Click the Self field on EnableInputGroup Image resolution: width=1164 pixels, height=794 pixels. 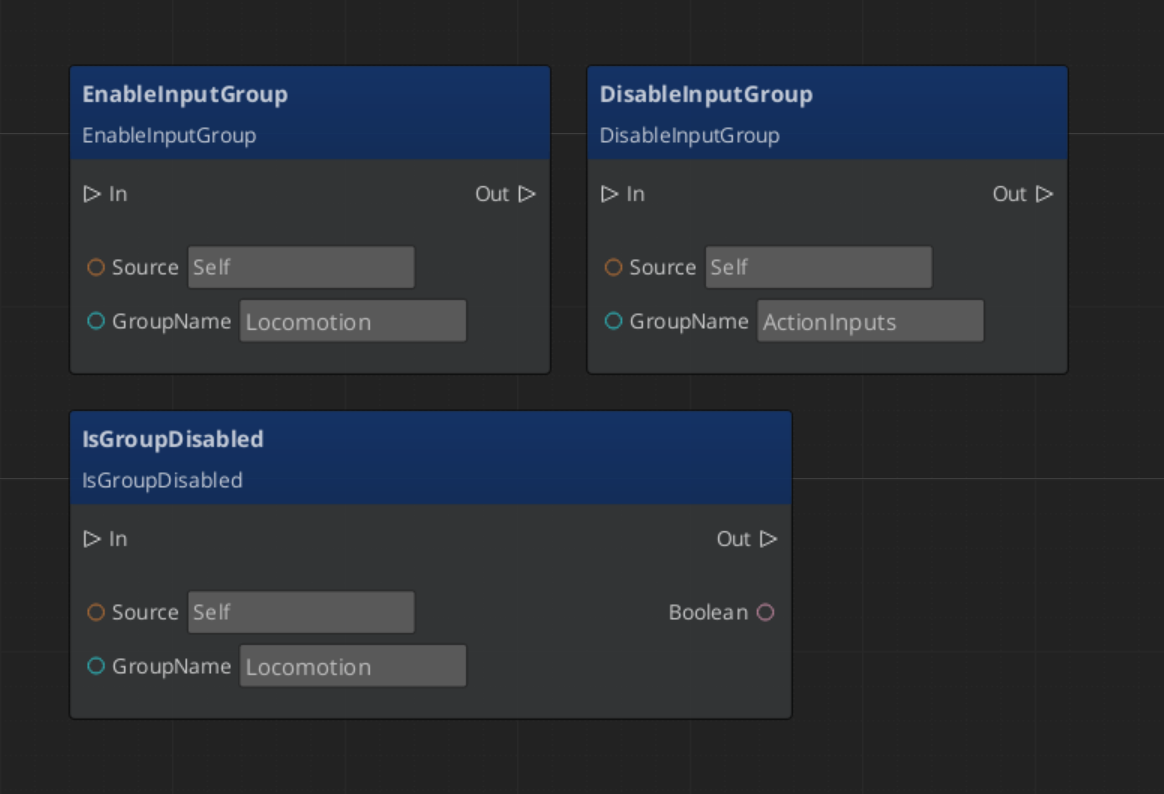(x=300, y=267)
